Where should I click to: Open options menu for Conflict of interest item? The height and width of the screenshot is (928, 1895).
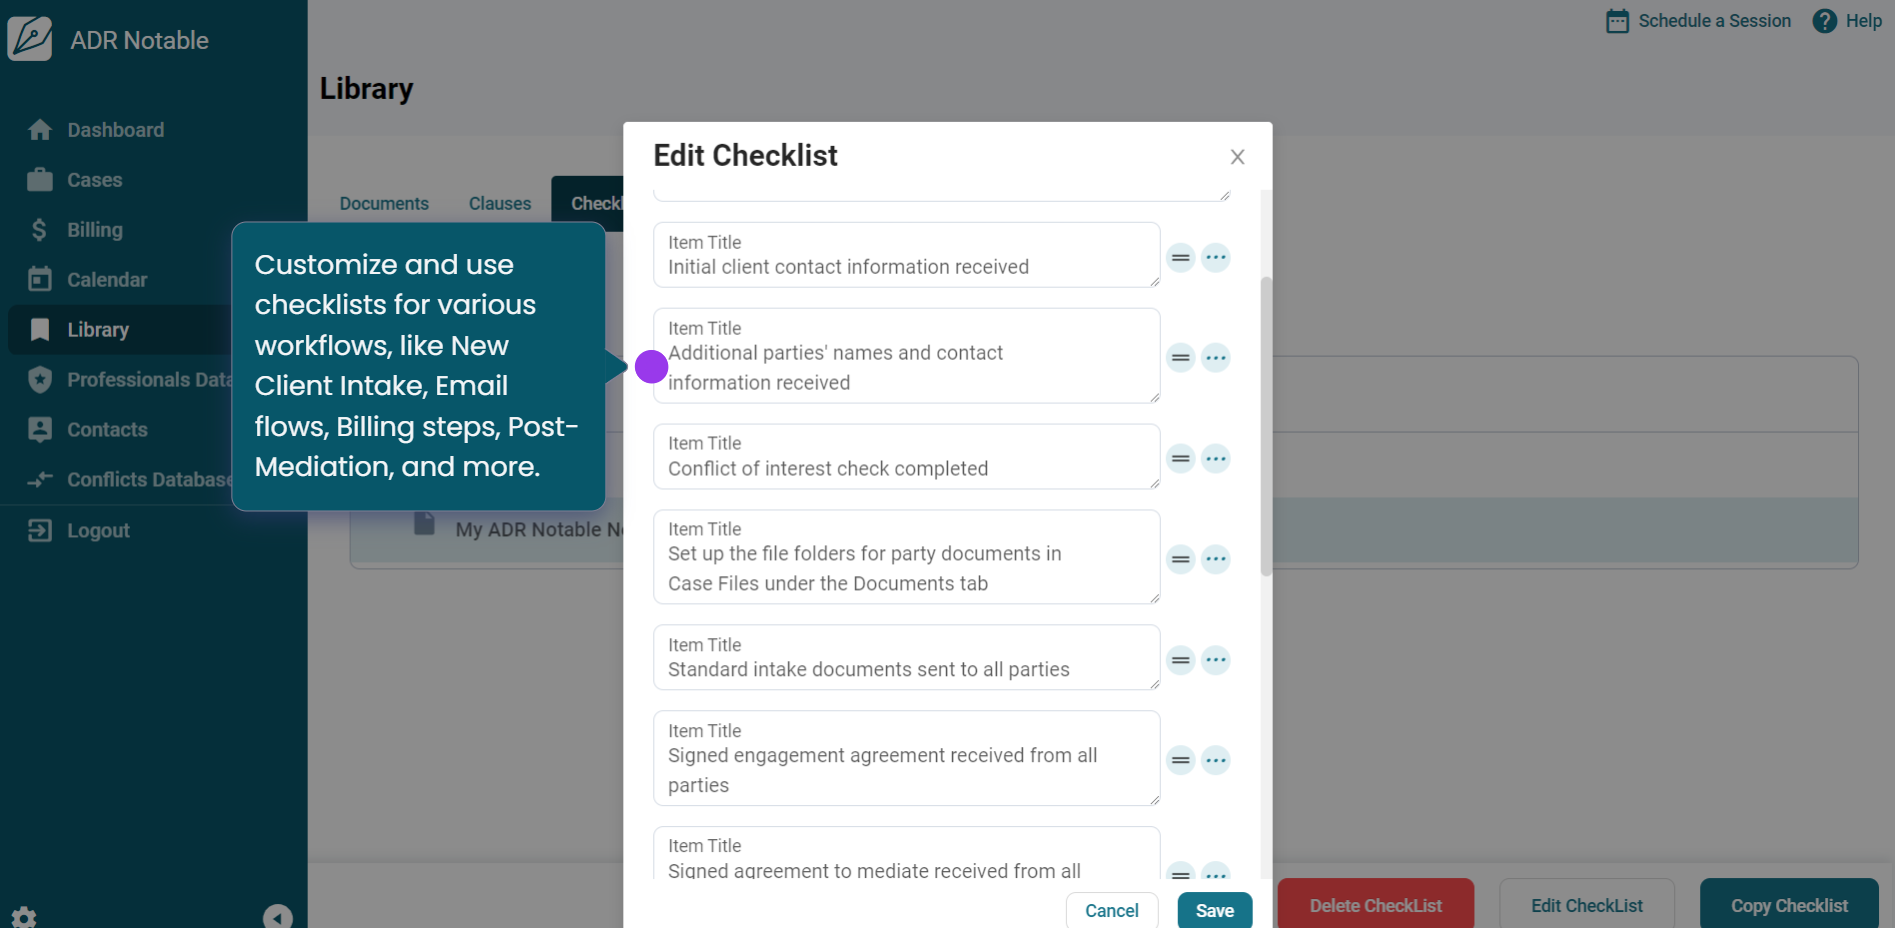1215,459
